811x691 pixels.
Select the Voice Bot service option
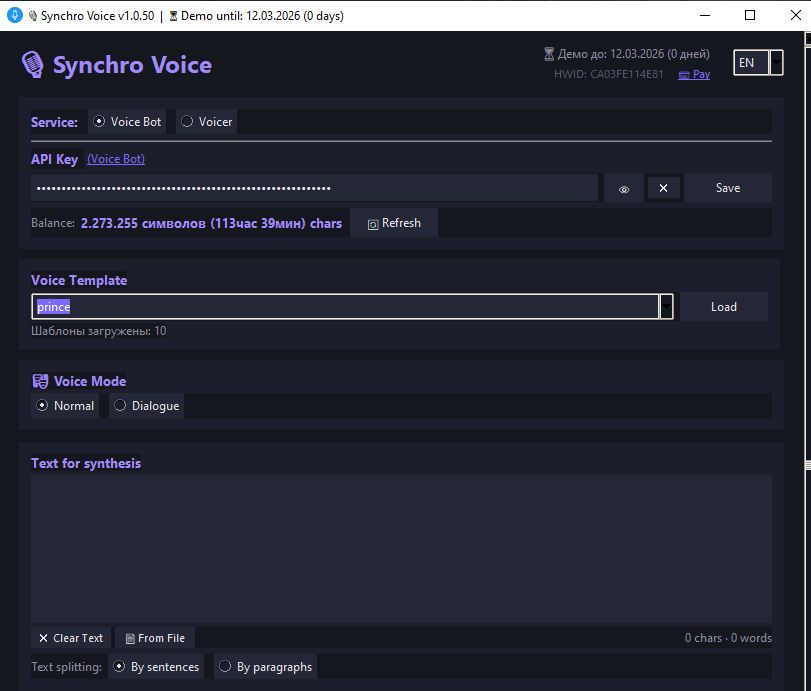click(99, 121)
